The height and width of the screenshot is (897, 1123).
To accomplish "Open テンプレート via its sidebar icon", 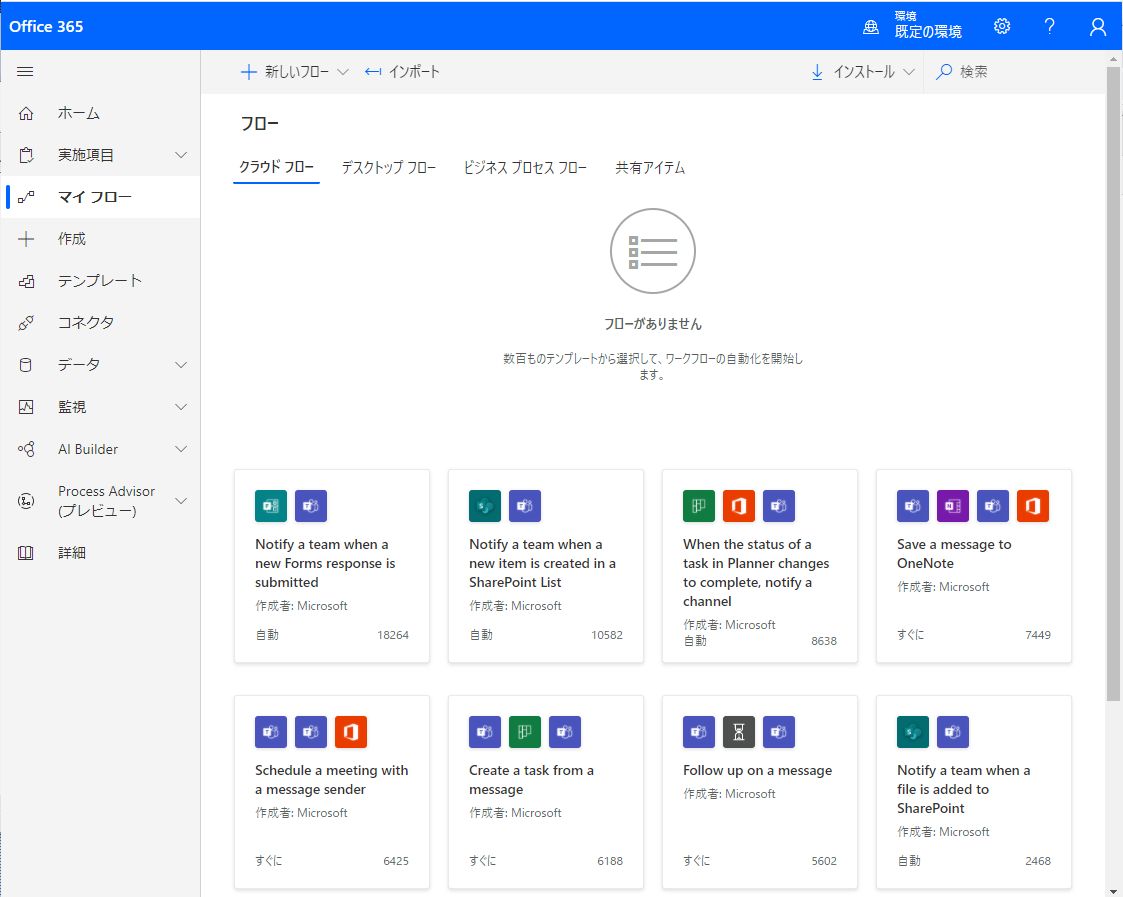I will click(x=26, y=281).
